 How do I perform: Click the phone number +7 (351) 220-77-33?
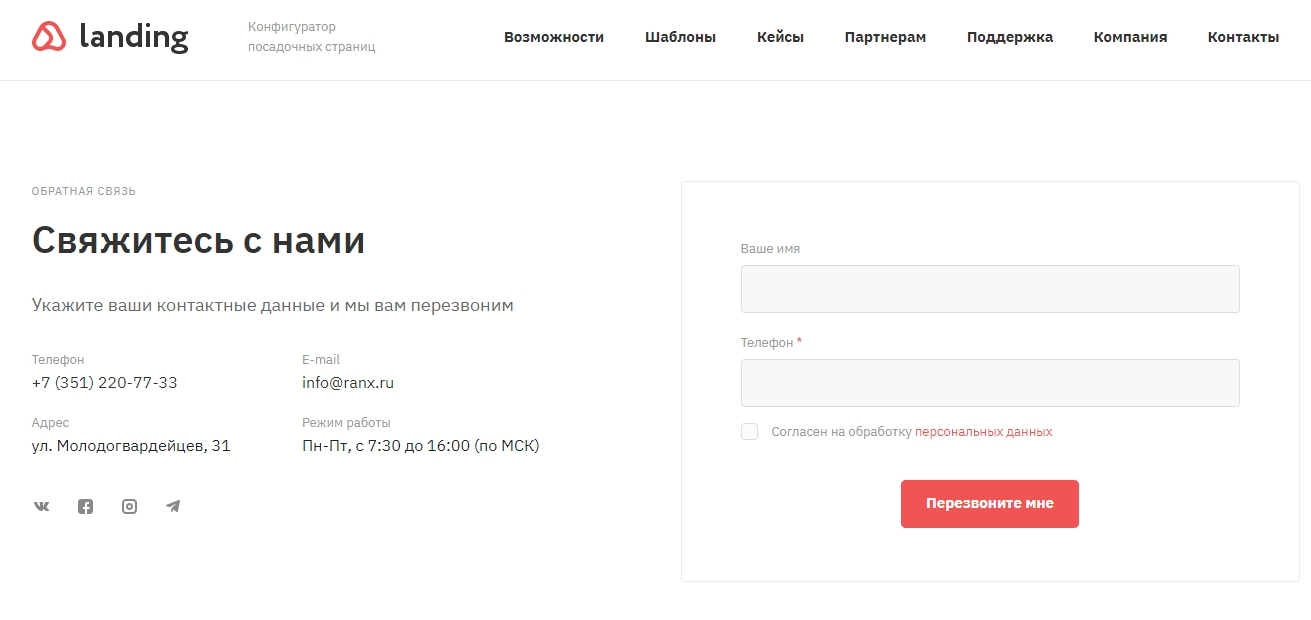[x=105, y=383]
